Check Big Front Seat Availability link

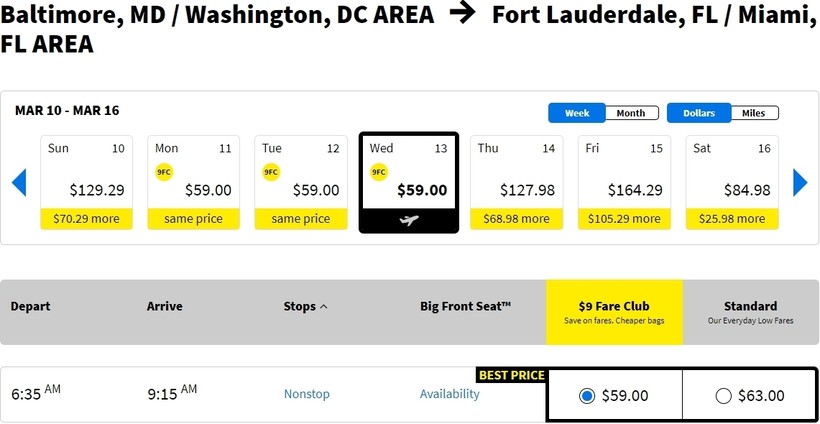(449, 394)
